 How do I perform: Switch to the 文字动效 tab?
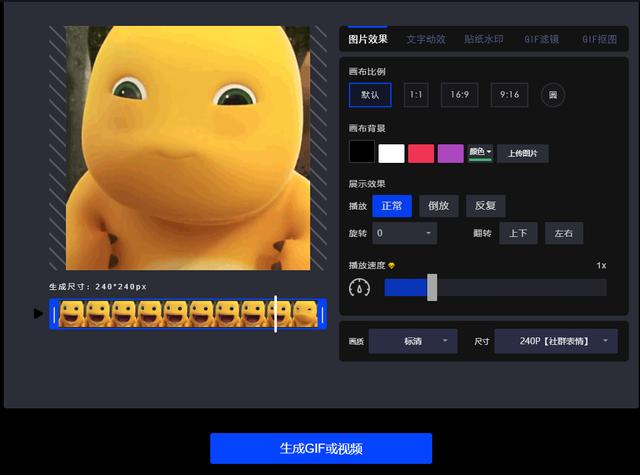click(x=426, y=39)
